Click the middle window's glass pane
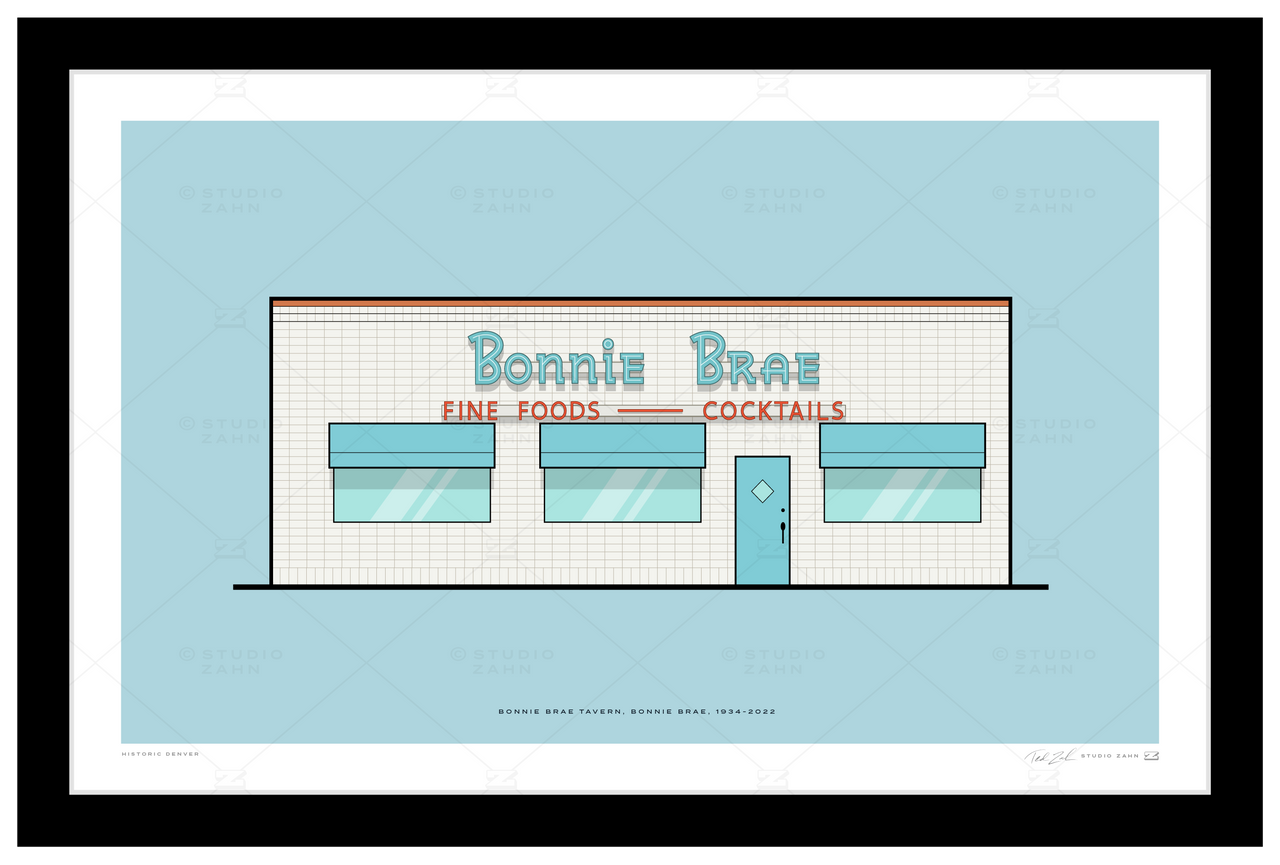This screenshot has height=865, width=1280. click(622, 495)
